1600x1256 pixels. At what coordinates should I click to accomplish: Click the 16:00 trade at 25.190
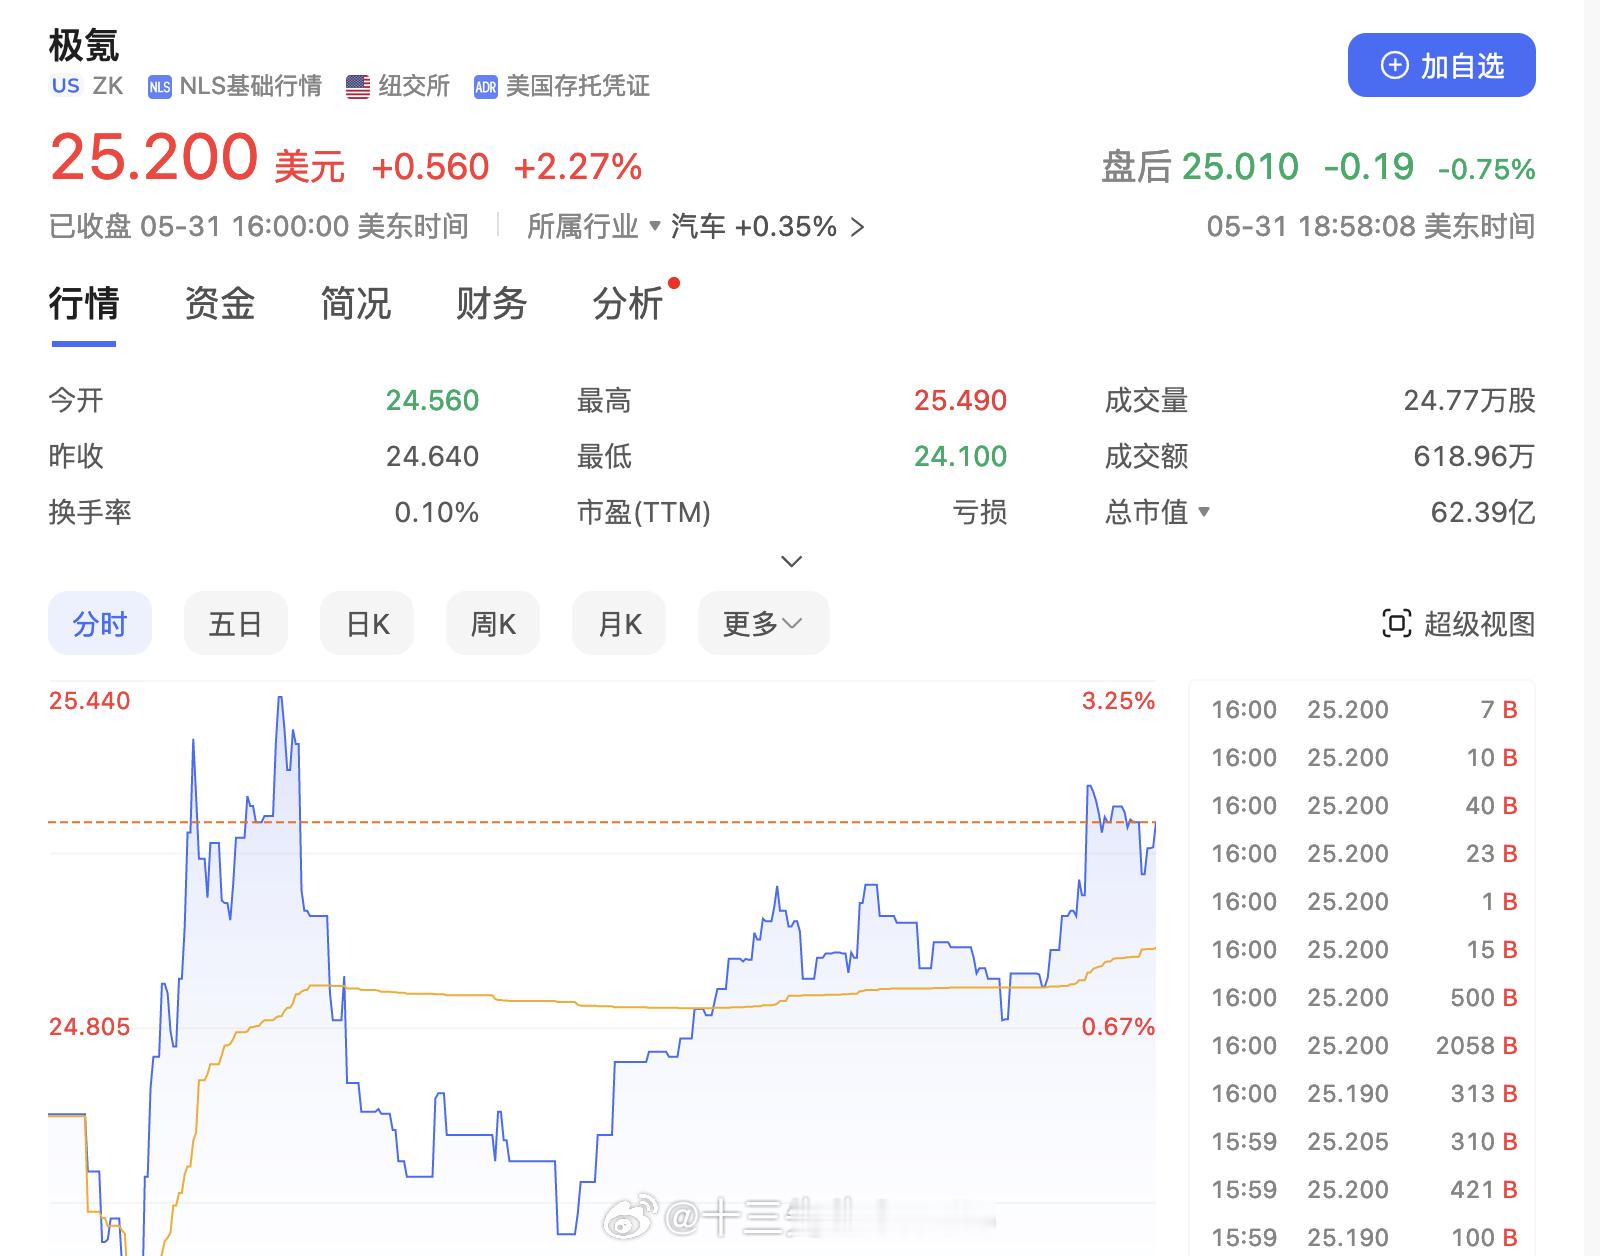(1364, 1094)
